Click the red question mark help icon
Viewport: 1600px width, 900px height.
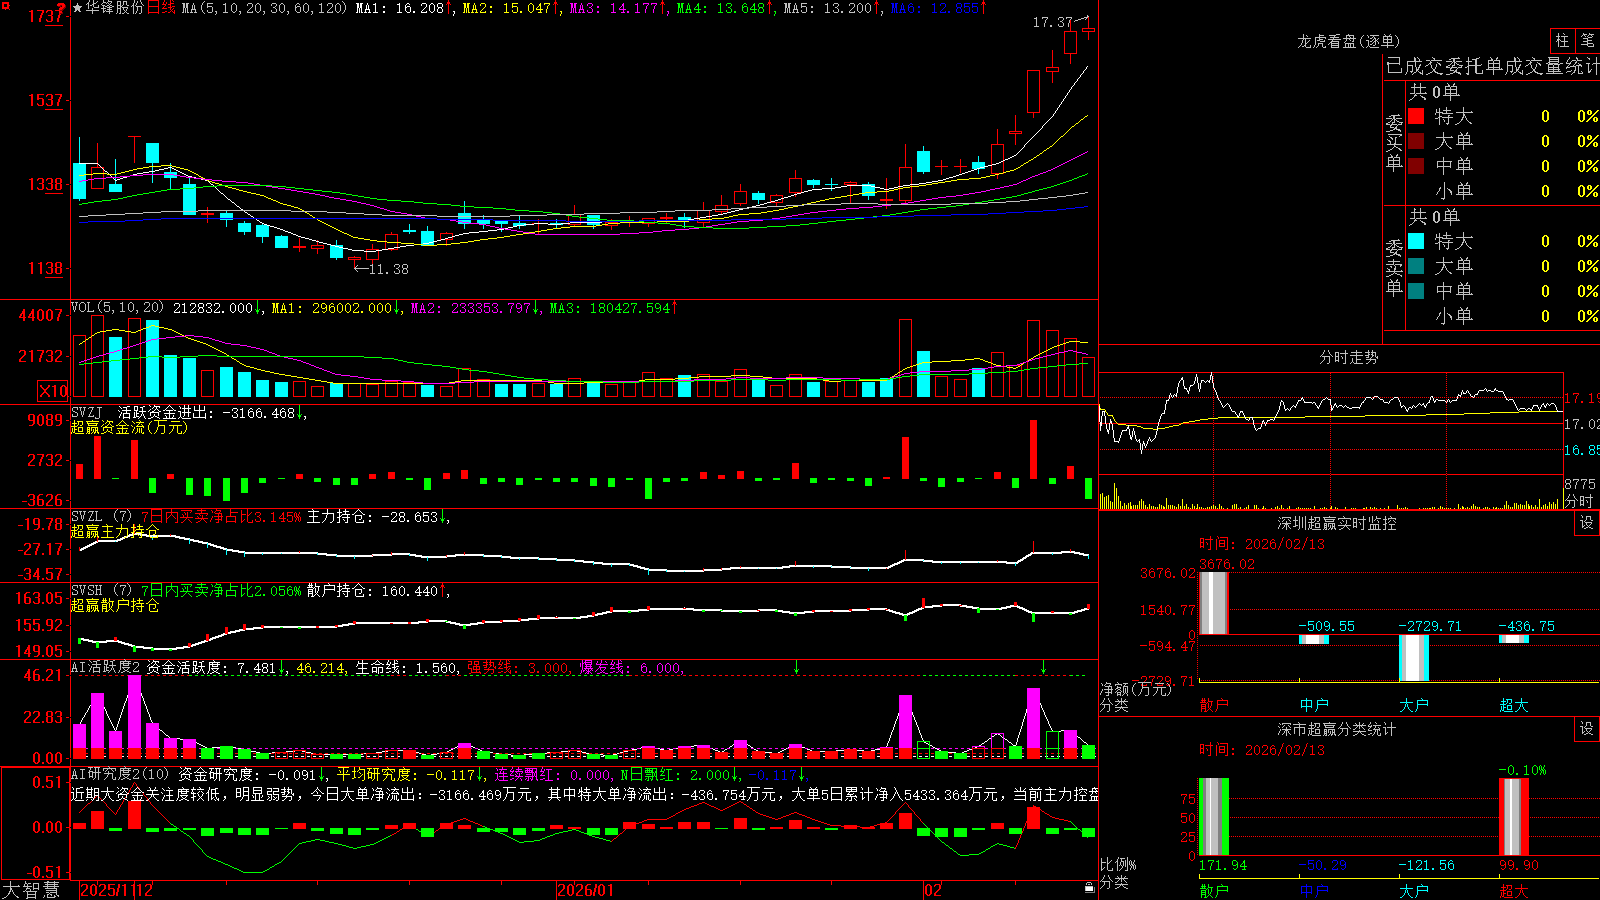click(x=62, y=8)
